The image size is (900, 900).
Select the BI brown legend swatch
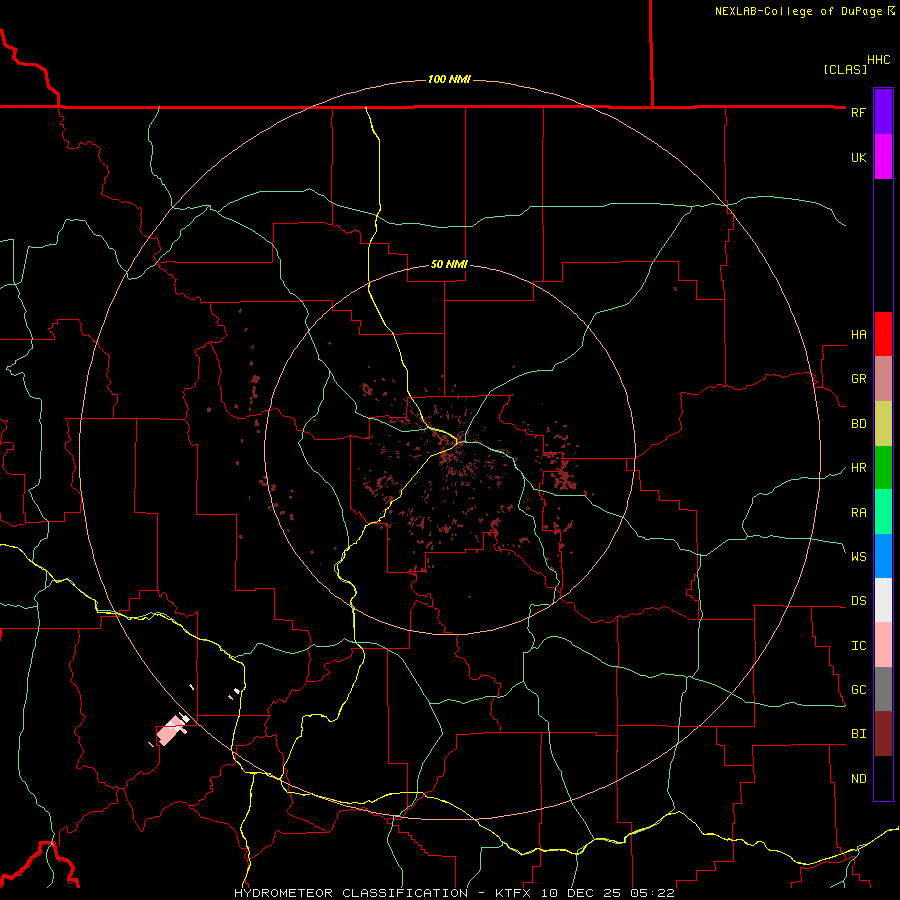pyautogui.click(x=883, y=734)
